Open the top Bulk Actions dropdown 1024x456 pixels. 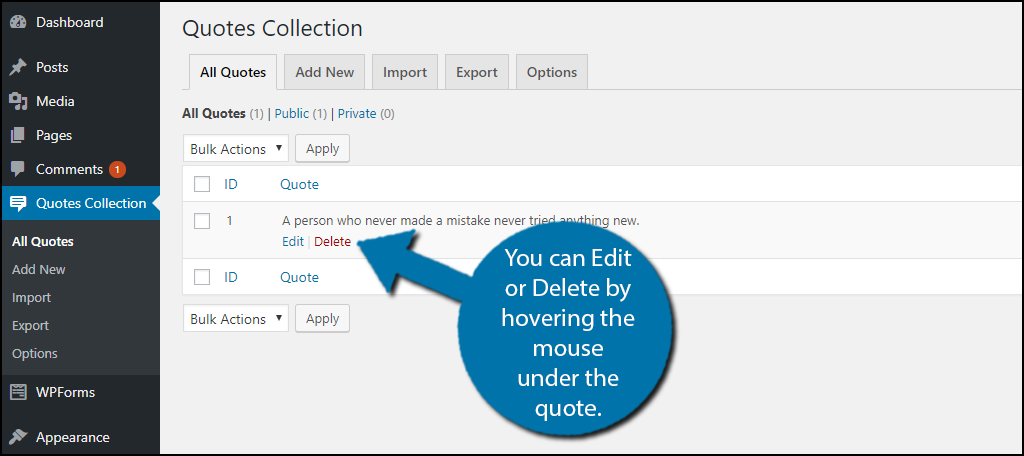pyautogui.click(x=236, y=149)
